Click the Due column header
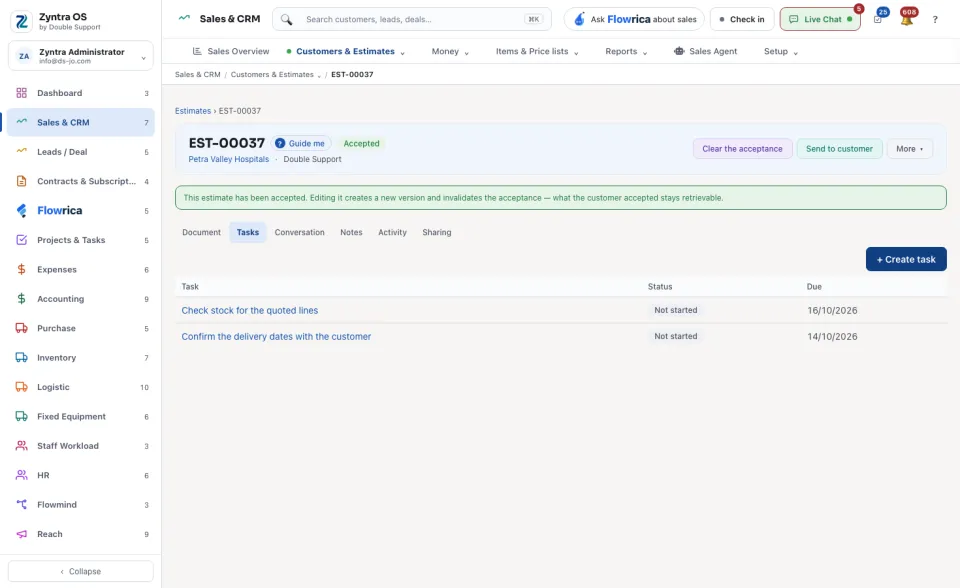Viewport: 960px width, 588px height. [x=814, y=287]
